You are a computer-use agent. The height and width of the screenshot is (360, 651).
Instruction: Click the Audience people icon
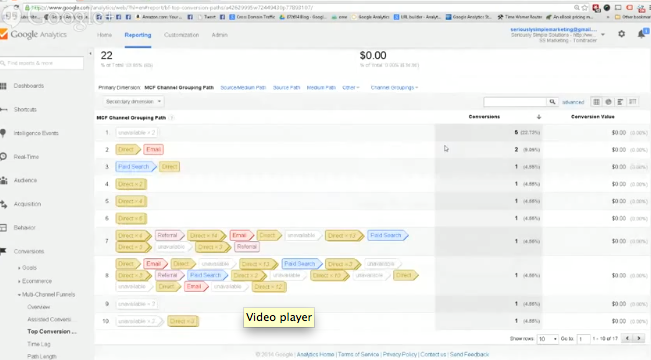pyautogui.click(x=3, y=180)
